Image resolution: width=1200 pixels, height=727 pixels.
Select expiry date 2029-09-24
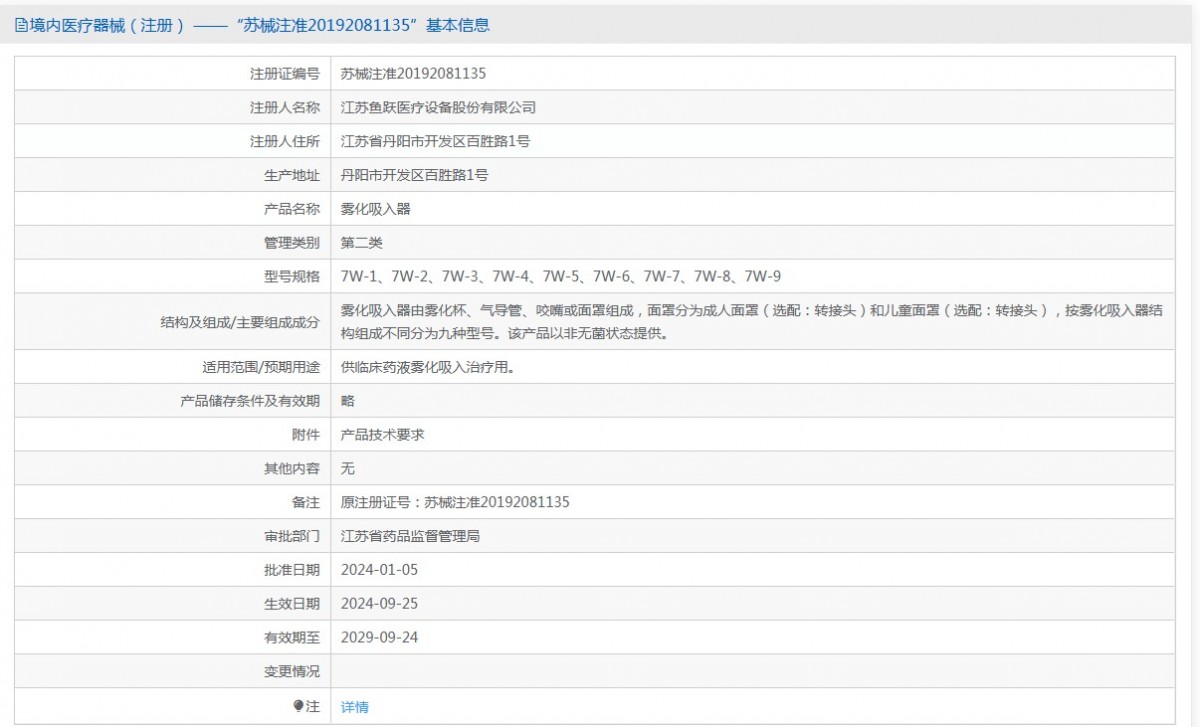tap(379, 638)
